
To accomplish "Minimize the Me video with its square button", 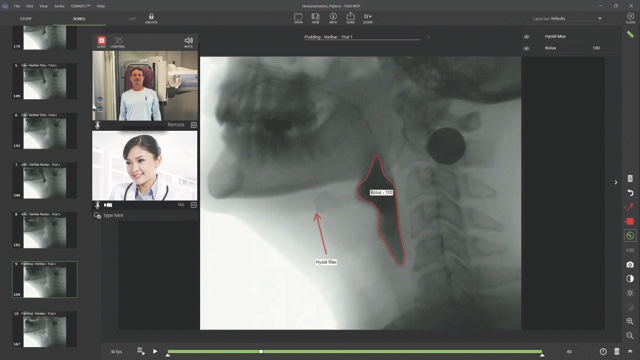I will click(193, 205).
